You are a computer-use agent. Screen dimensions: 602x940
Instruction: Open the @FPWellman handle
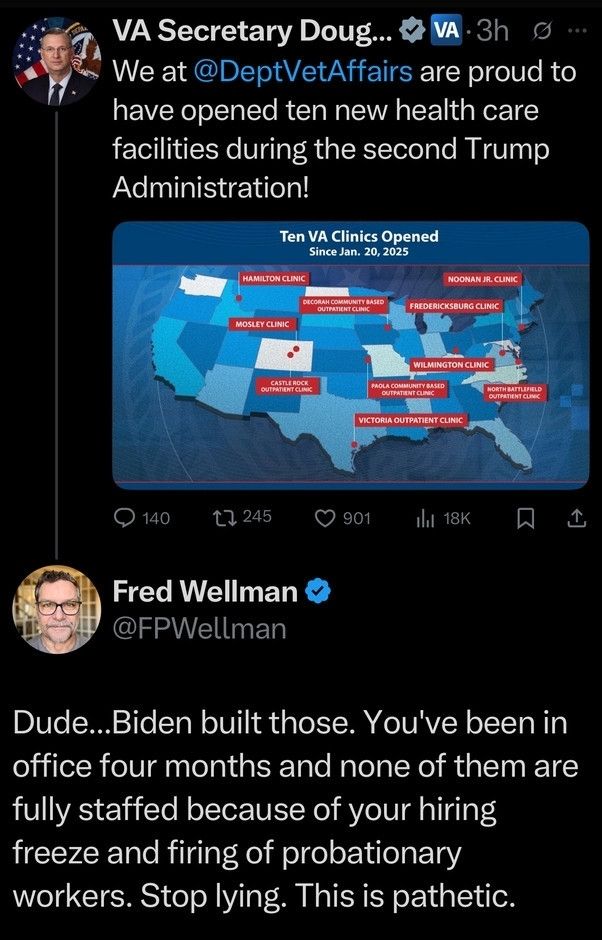[x=199, y=627]
